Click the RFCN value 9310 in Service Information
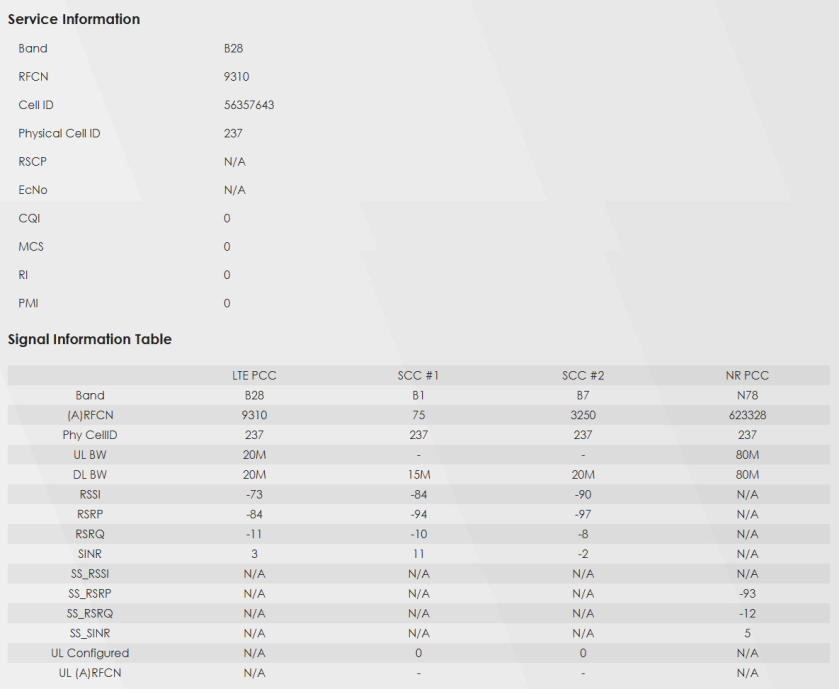 point(237,76)
